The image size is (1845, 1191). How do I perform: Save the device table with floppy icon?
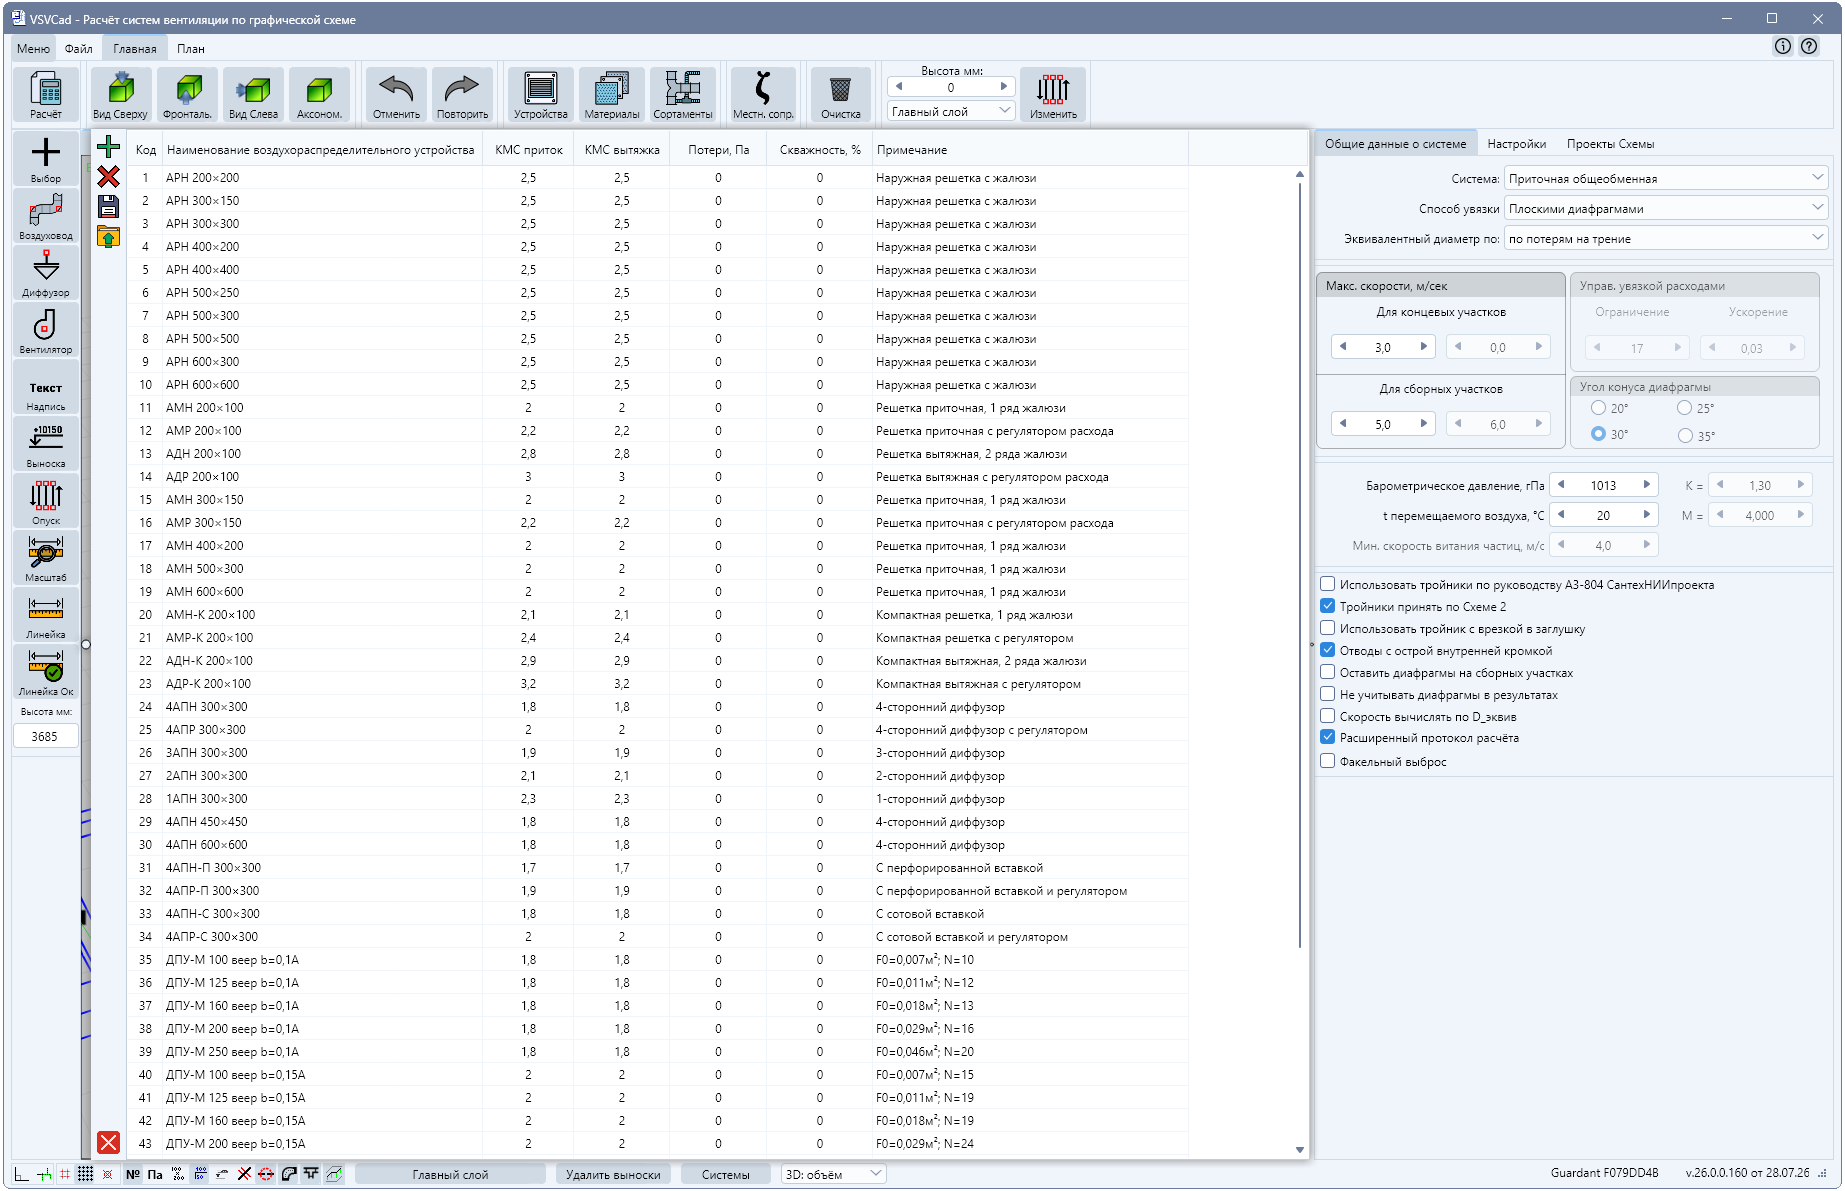pyautogui.click(x=108, y=207)
